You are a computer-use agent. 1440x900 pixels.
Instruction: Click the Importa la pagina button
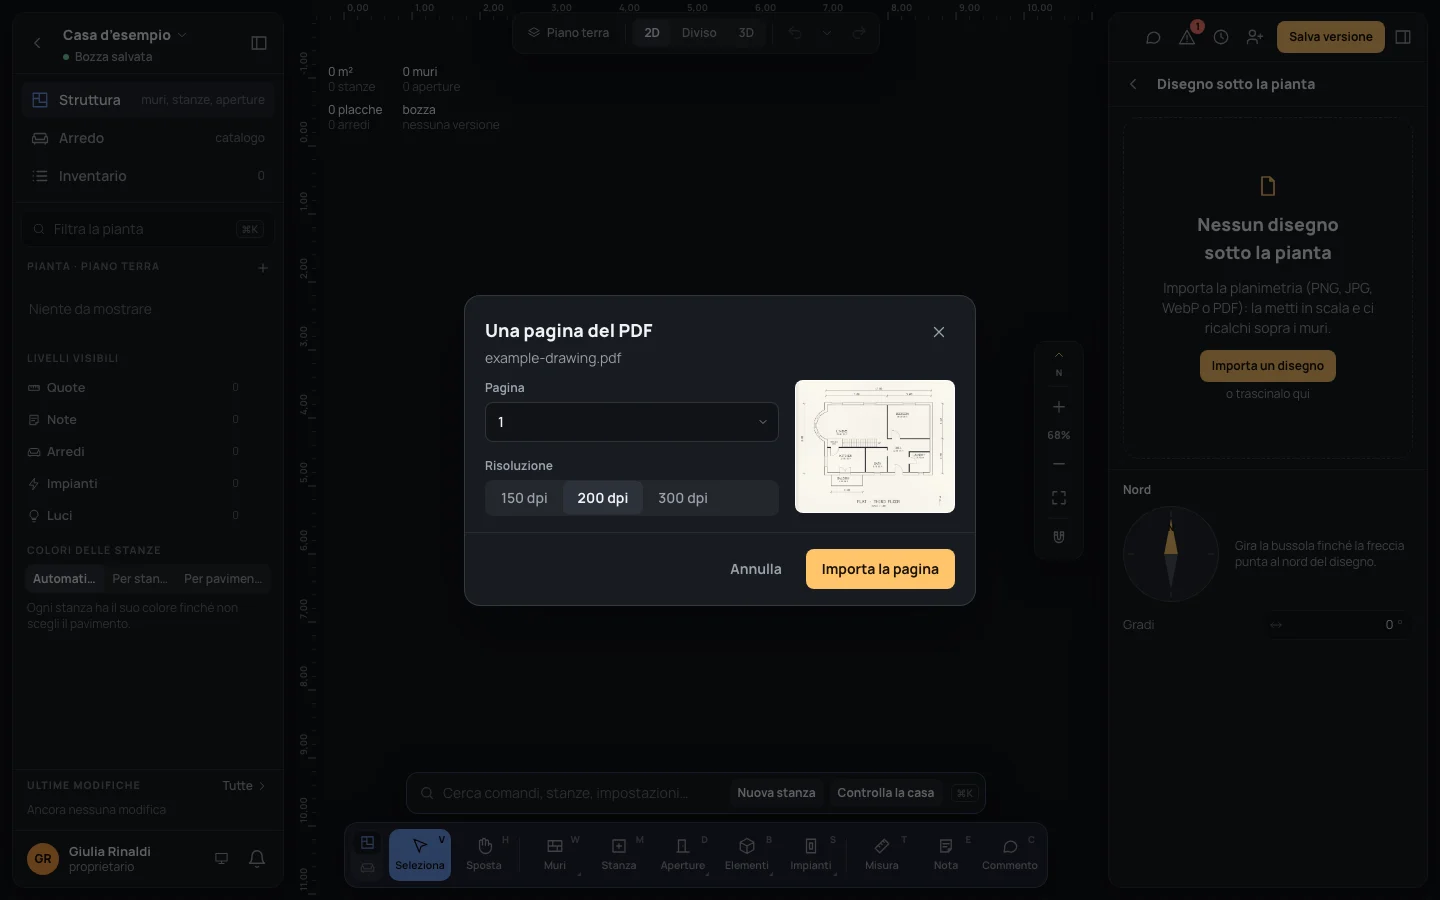(880, 569)
